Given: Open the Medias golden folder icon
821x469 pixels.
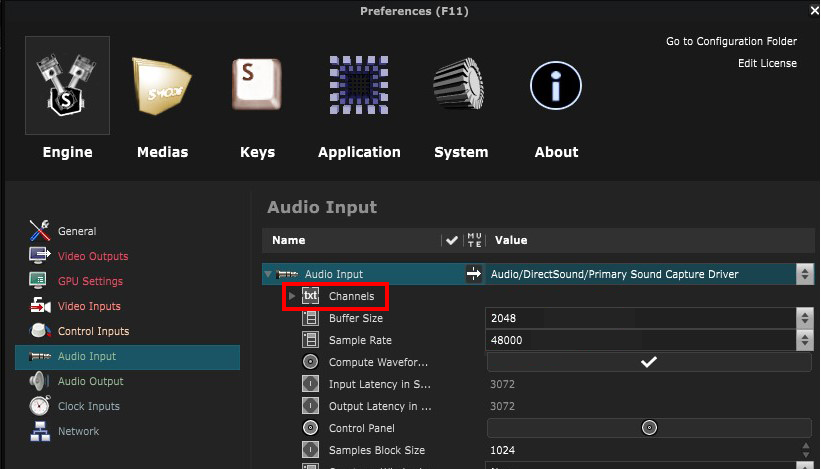Looking at the screenshot, I should pyautogui.click(x=162, y=86).
